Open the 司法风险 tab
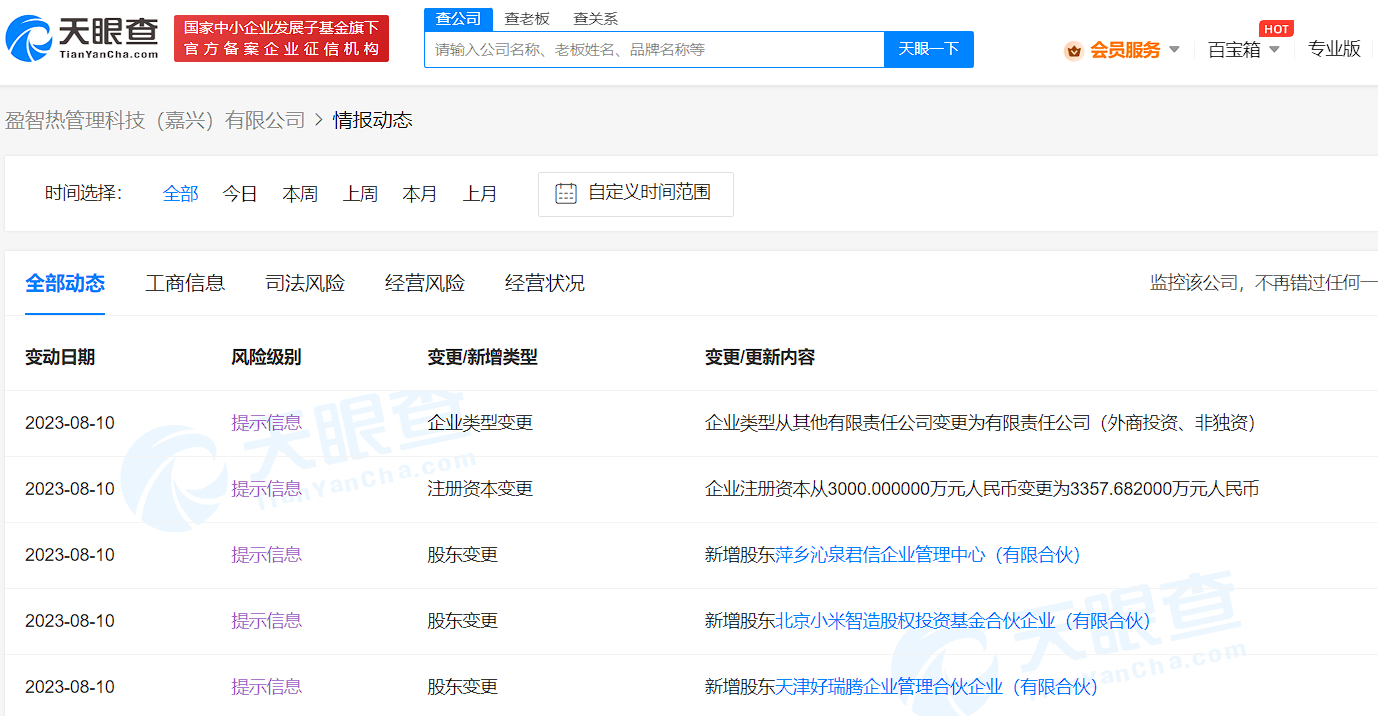Image resolution: width=1378 pixels, height=716 pixels. click(305, 283)
